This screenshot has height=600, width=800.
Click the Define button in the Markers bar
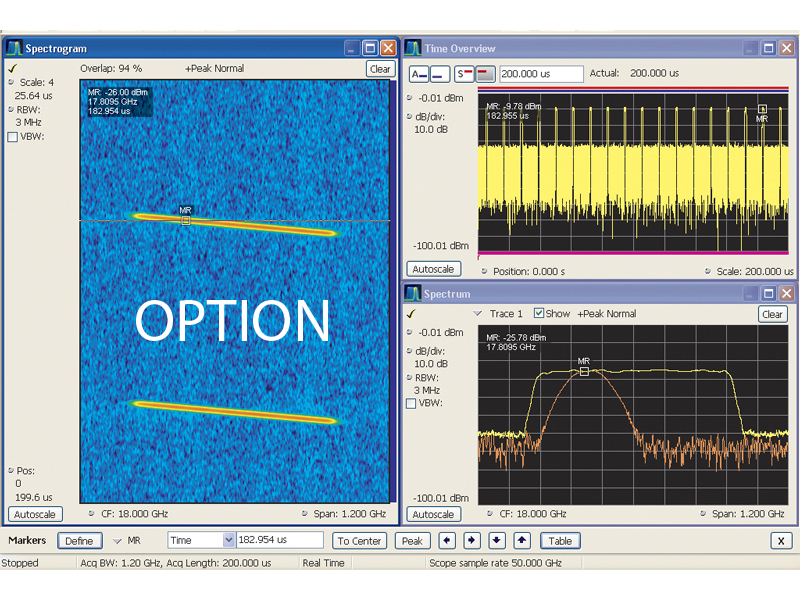[79, 541]
